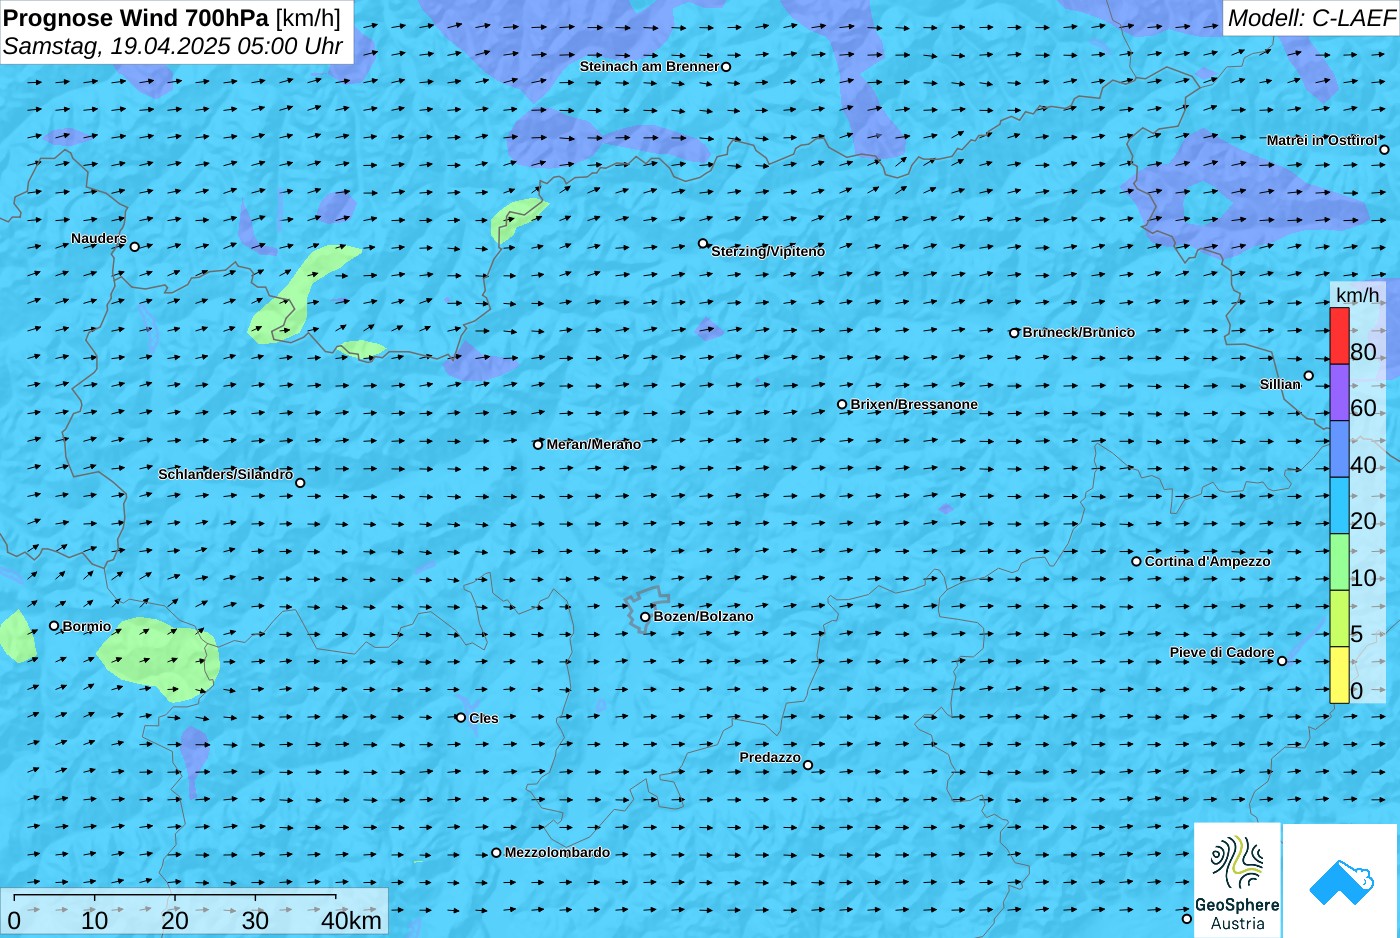Click the km/h legend heading
Image resolution: width=1400 pixels, height=938 pixels.
(1358, 295)
